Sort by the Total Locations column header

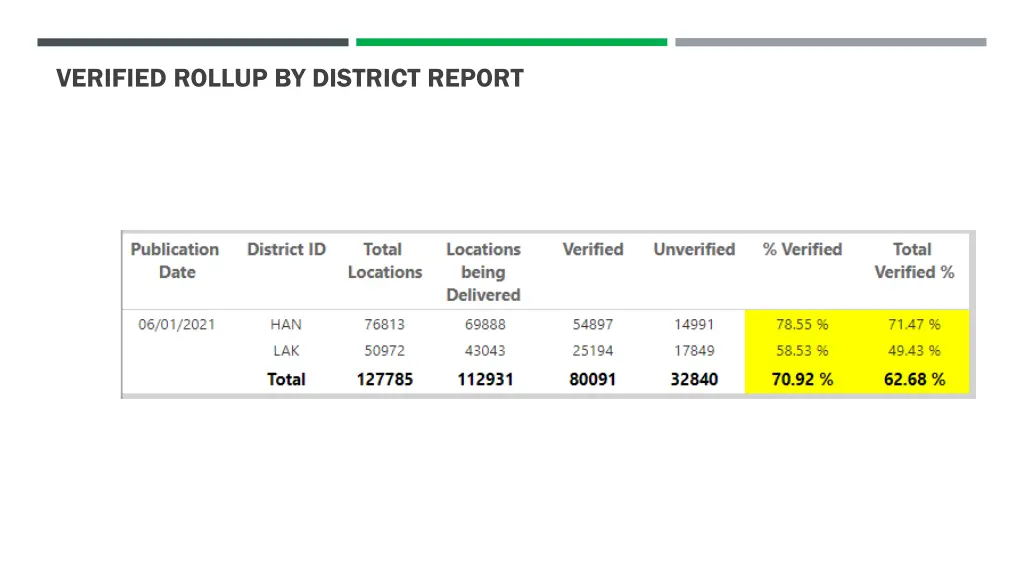(x=384, y=260)
